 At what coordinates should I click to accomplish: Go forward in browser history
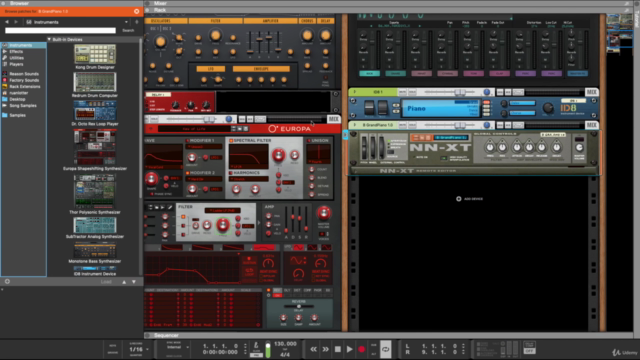(x=16, y=22)
